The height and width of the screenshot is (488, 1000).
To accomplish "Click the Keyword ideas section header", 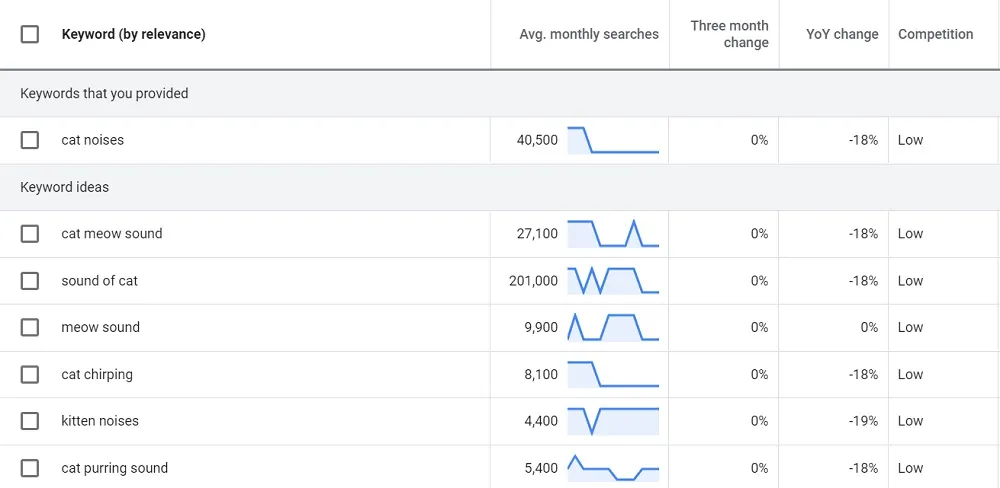I will (x=64, y=187).
